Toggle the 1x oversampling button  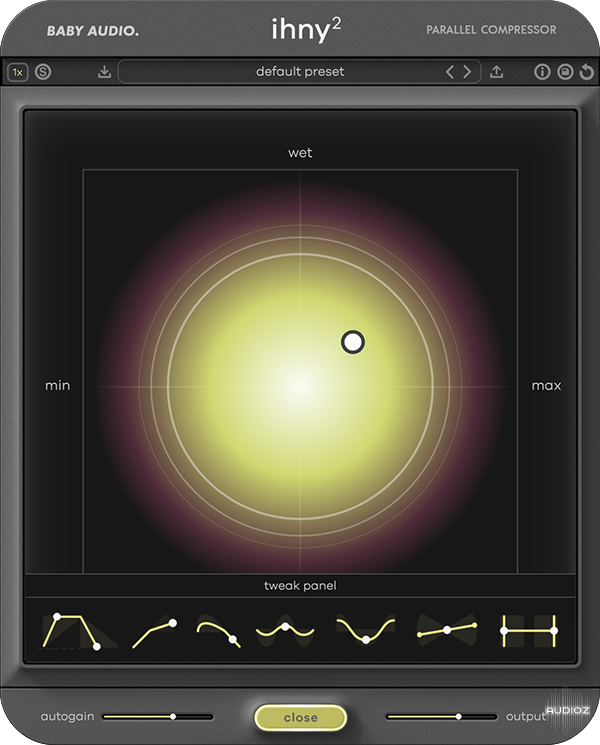(18, 72)
